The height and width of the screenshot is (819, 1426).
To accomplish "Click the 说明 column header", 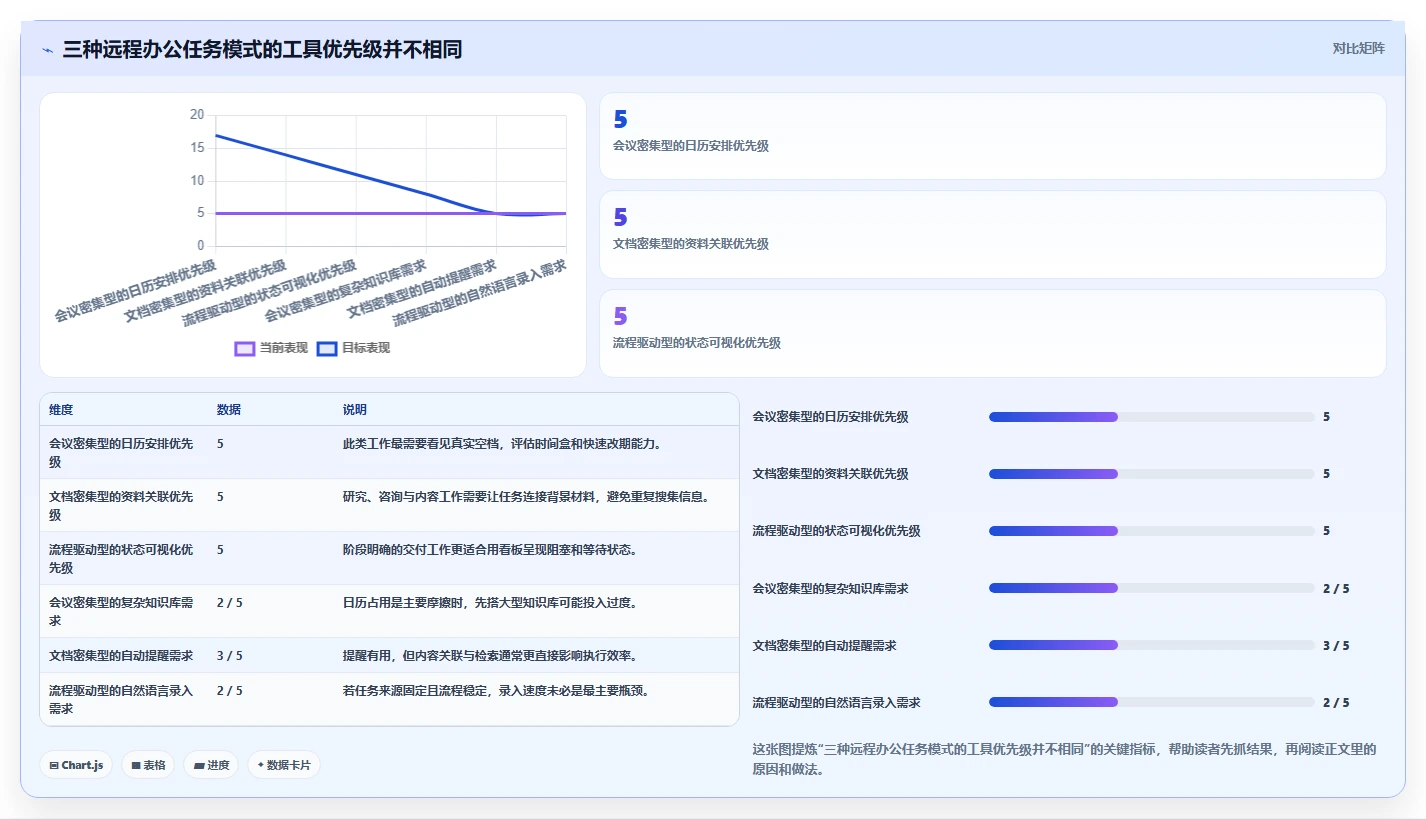I will click(x=355, y=410).
